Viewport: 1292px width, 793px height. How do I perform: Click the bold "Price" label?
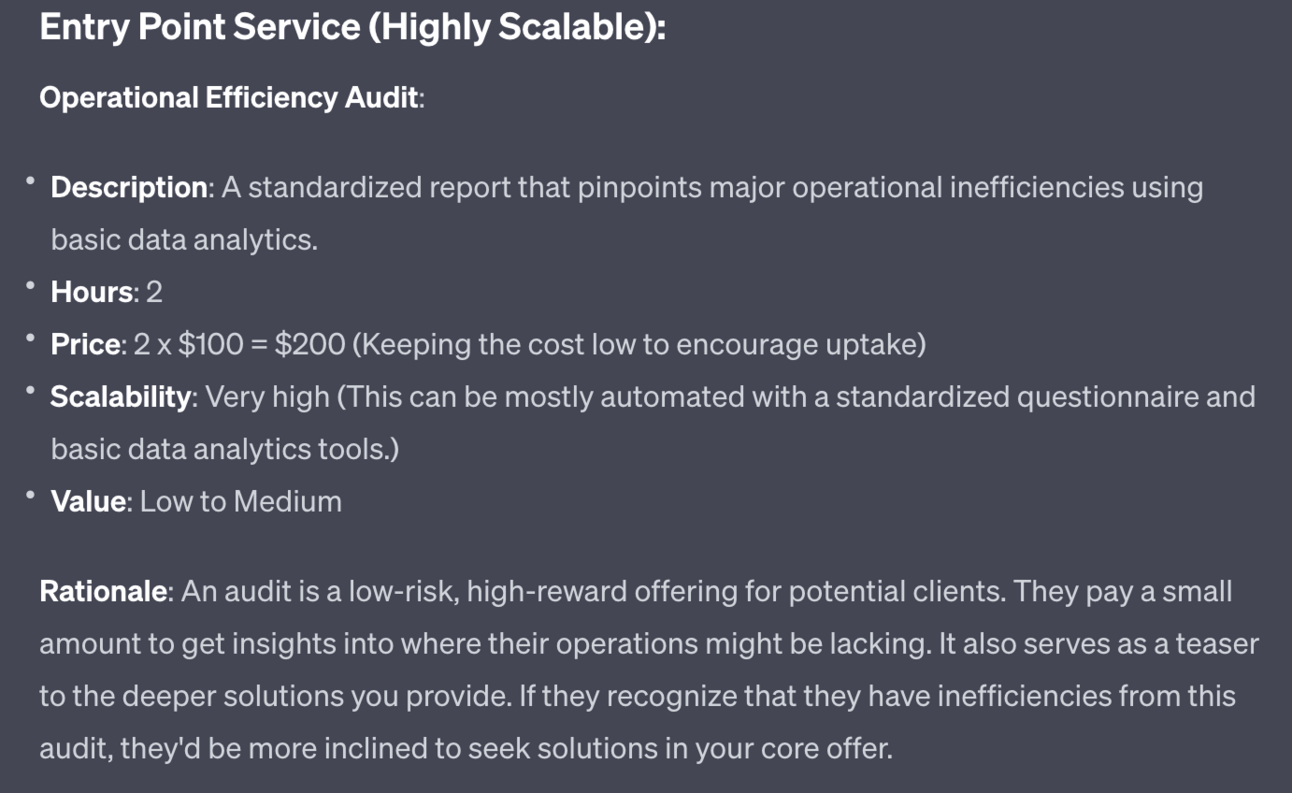pyautogui.click(x=86, y=344)
